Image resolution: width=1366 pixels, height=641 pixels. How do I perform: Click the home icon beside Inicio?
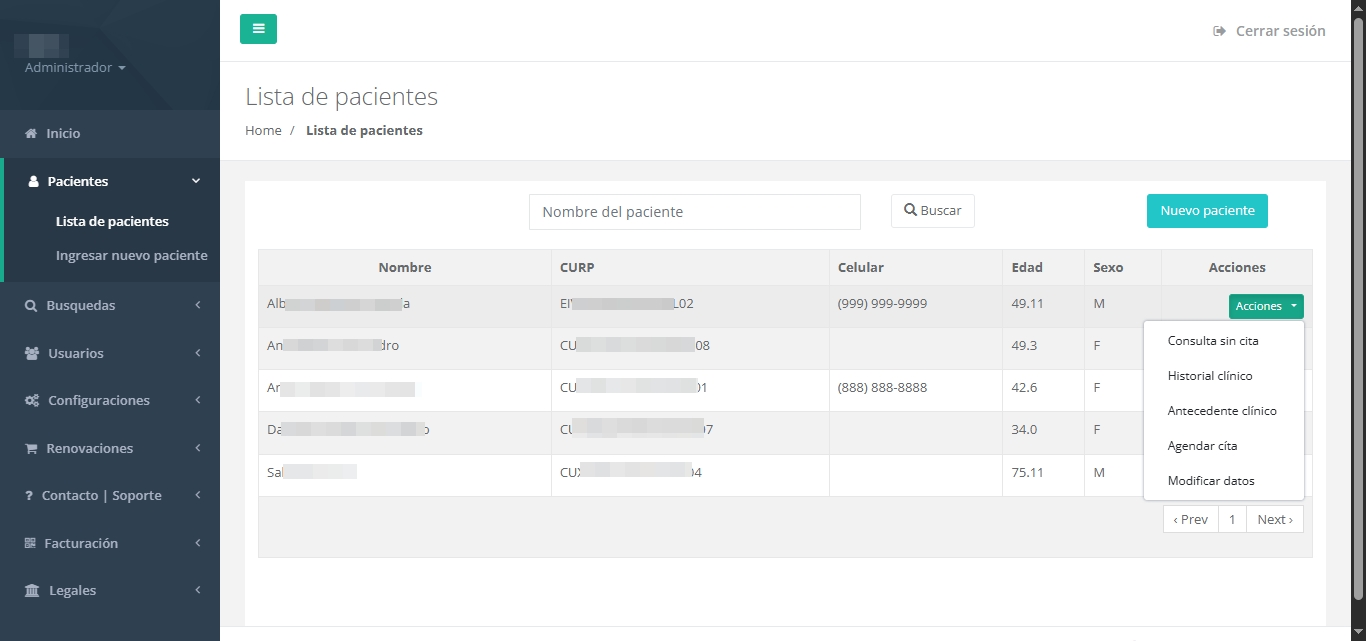(31, 134)
